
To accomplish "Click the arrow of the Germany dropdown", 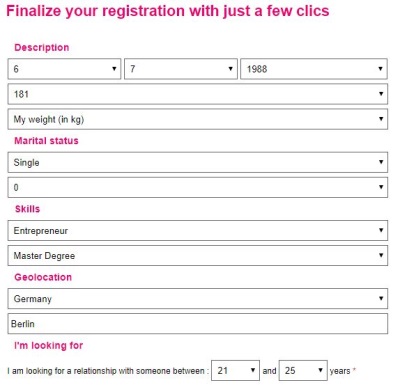I will click(x=381, y=298).
